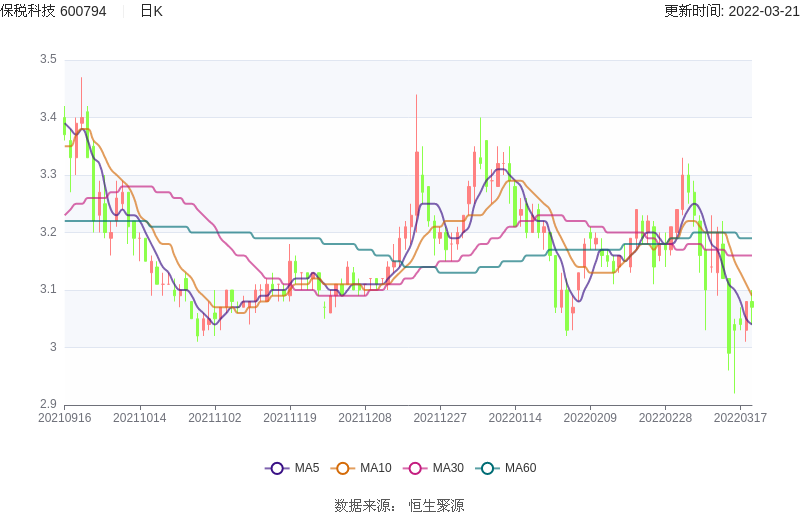
Task: Pick the 20211102 date axis label
Action: (214, 418)
